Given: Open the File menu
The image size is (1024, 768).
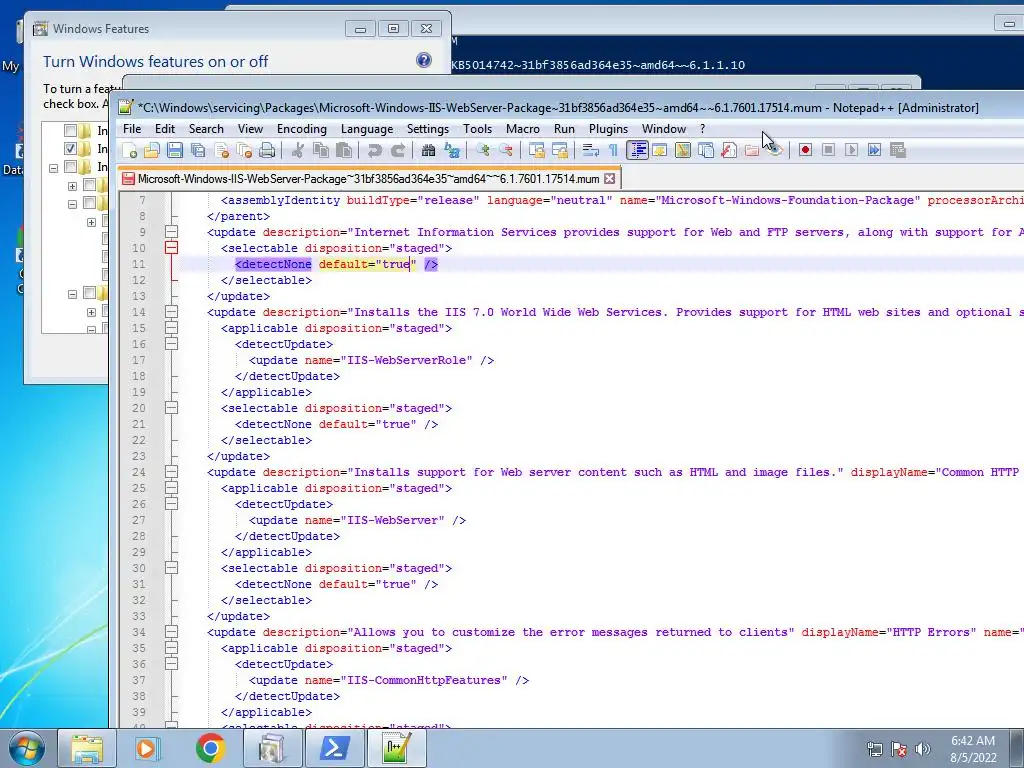Looking at the screenshot, I should [x=132, y=129].
